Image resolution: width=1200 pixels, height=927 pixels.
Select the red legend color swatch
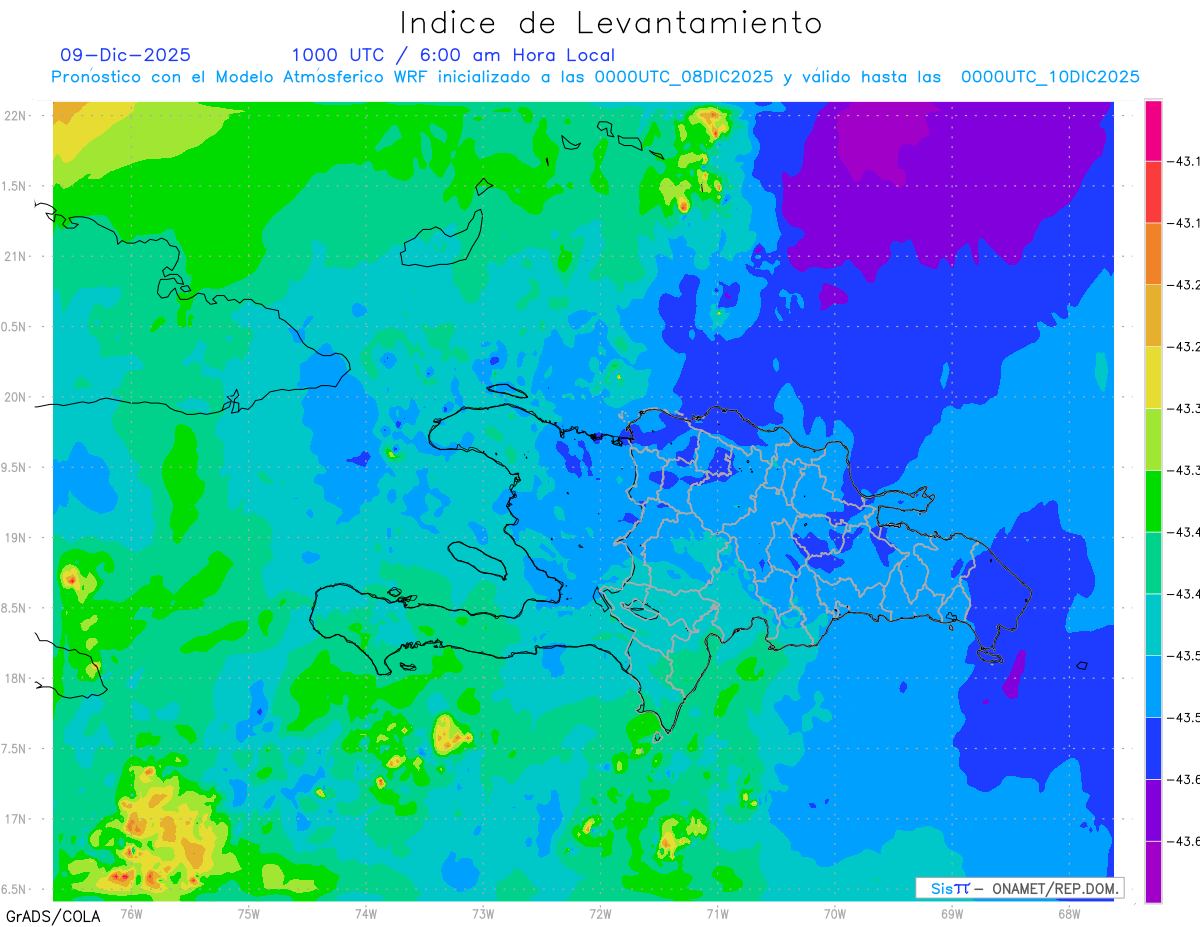point(1153,192)
